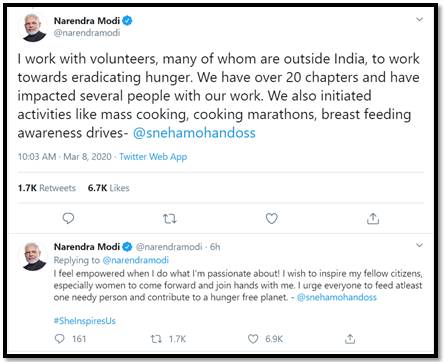The width and height of the screenshot is (444, 362).
Task: Like the main tweet with heart icon
Action: click(271, 219)
